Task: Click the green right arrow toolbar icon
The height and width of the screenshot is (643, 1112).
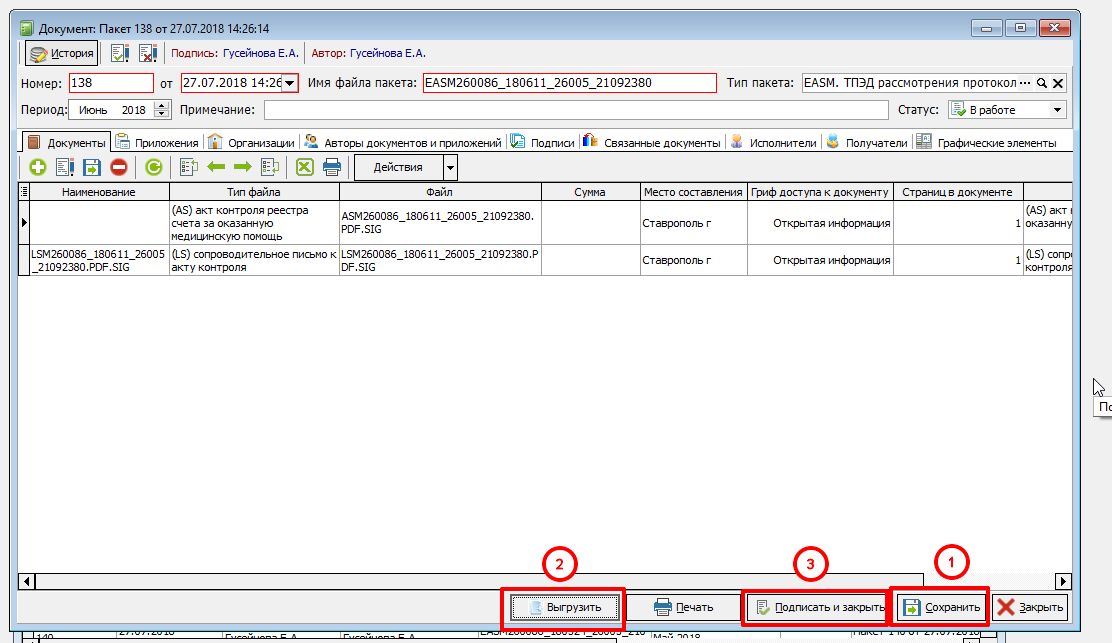Action: (242, 167)
